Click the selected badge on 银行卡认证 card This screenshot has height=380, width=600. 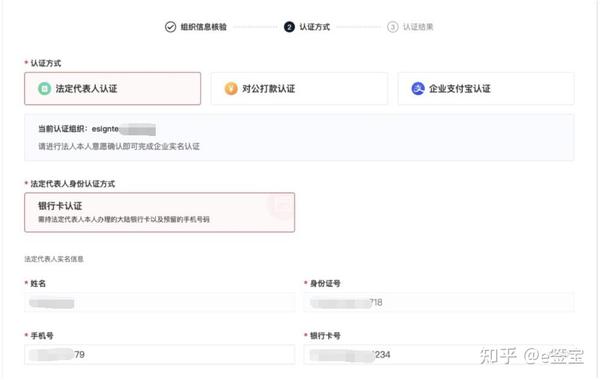(x=281, y=205)
